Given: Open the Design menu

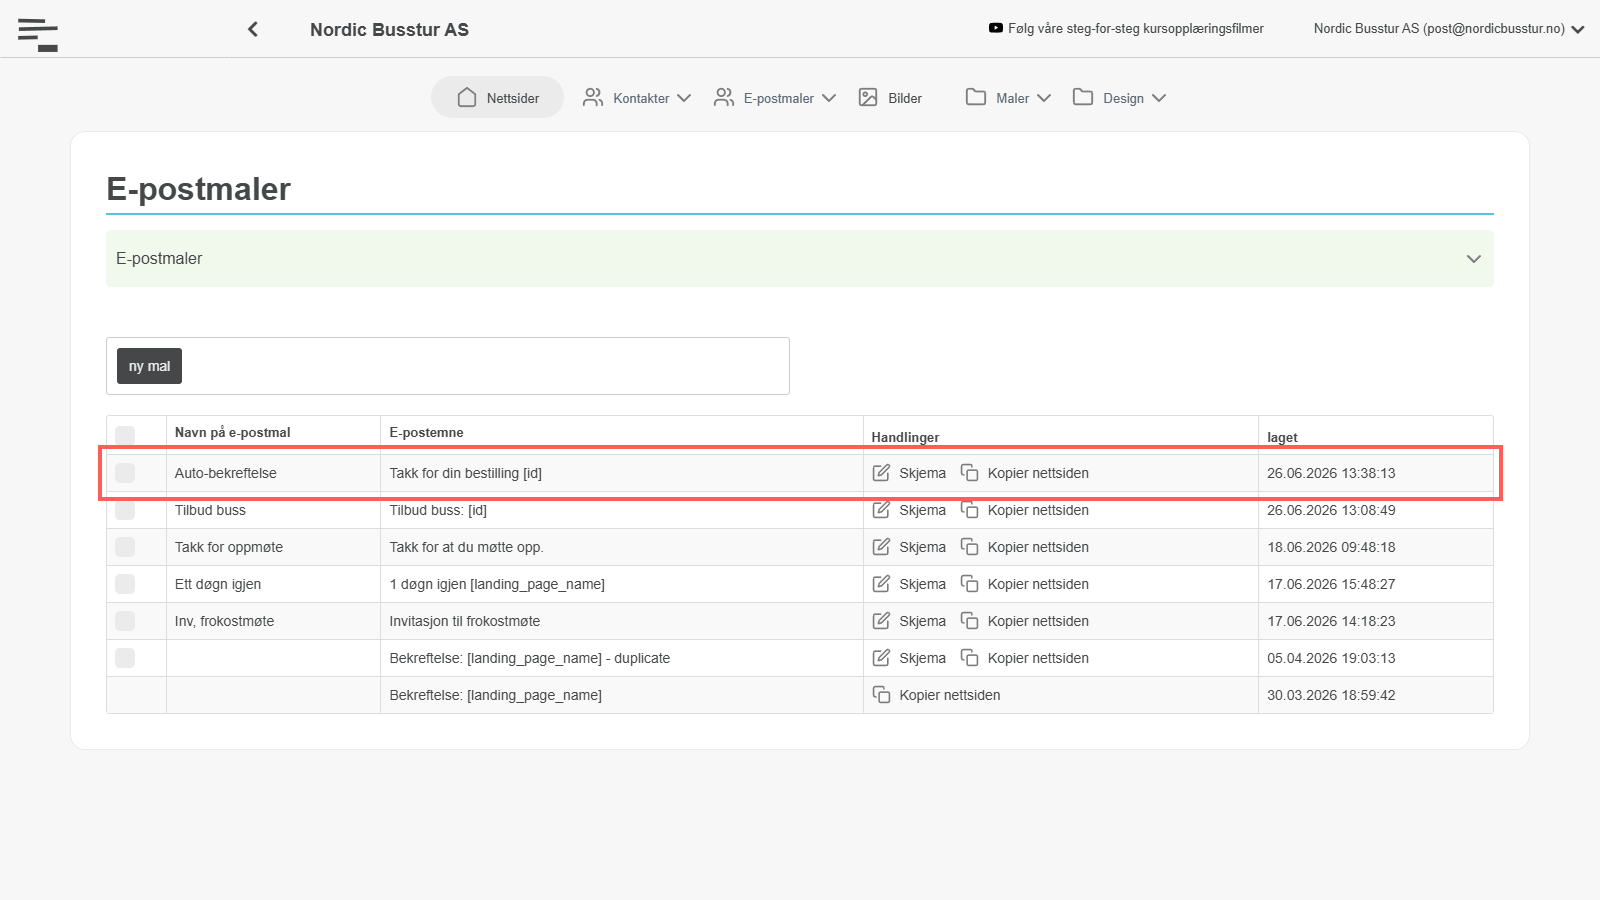Looking at the screenshot, I should pos(1119,97).
